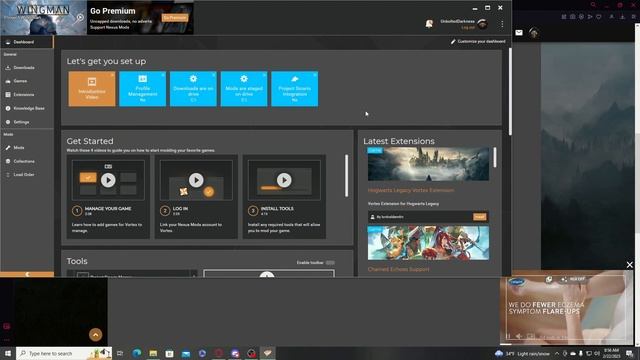The image size is (640, 360).
Task: Collapse the sidebar with the orange arrow bar
Action: 27,274
